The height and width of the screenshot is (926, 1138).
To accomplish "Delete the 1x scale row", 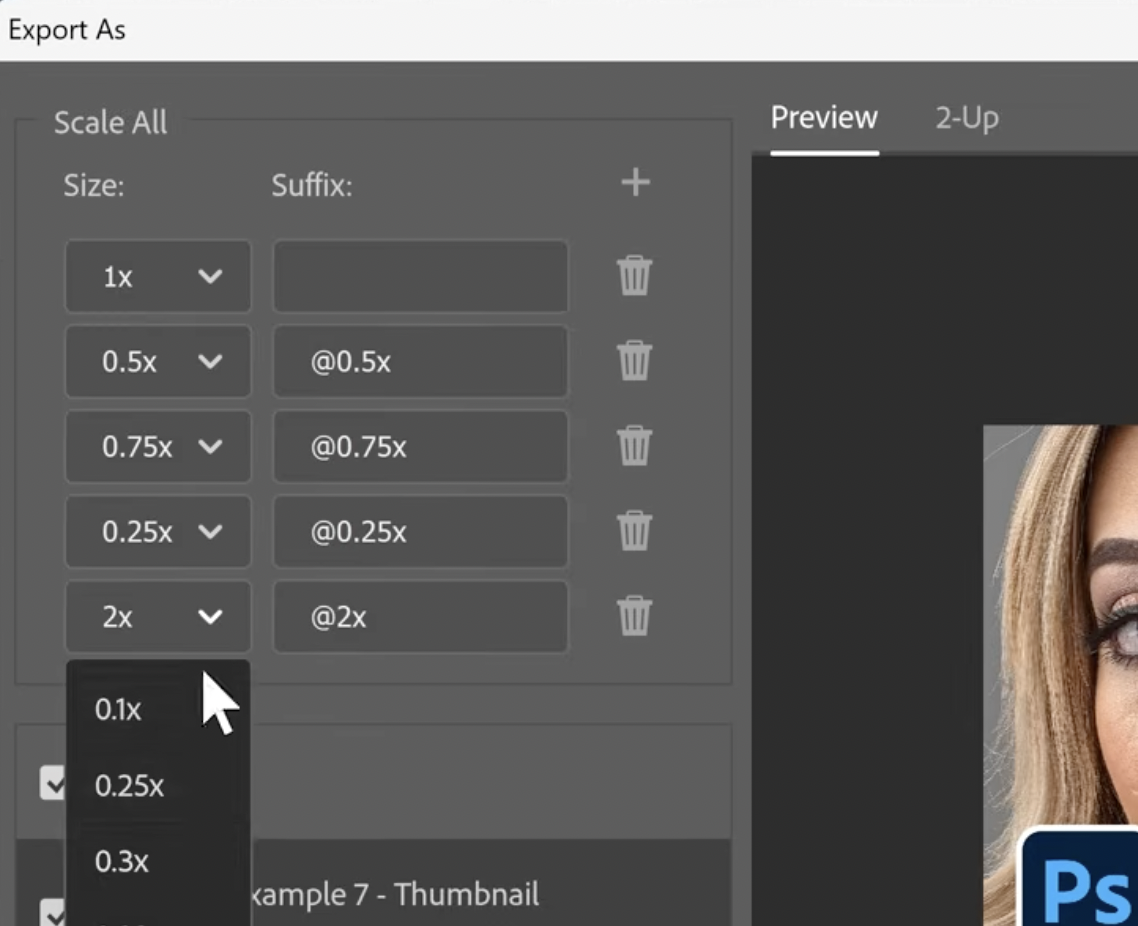I will point(635,277).
